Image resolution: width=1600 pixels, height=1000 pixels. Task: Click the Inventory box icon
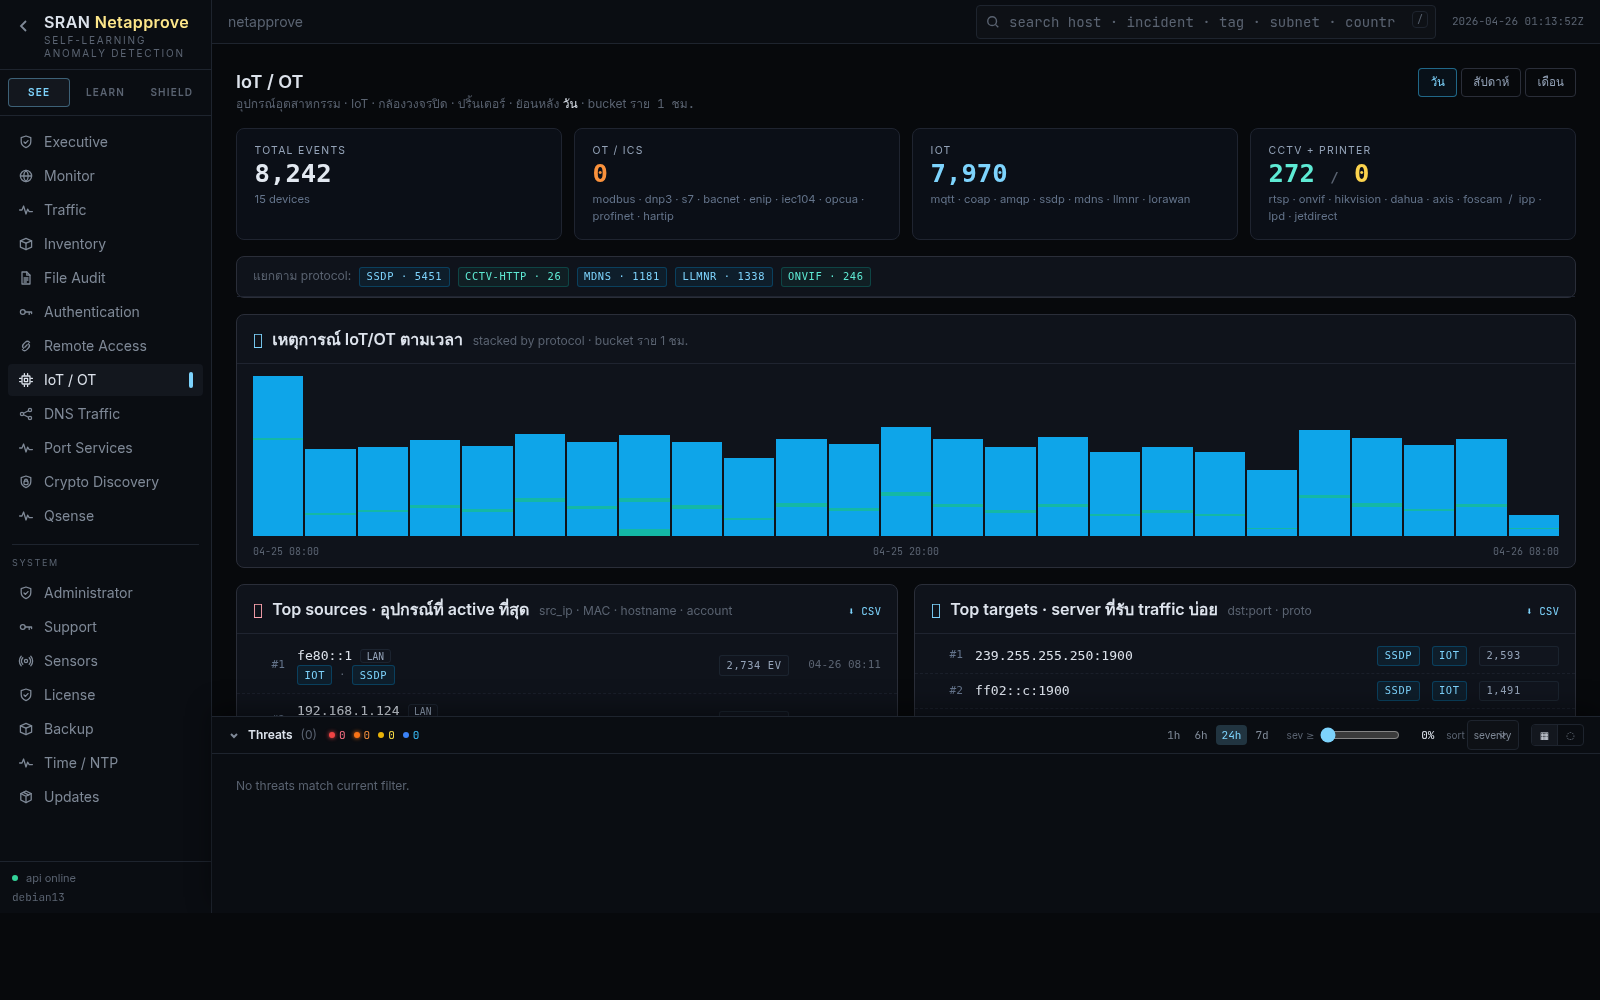26,244
